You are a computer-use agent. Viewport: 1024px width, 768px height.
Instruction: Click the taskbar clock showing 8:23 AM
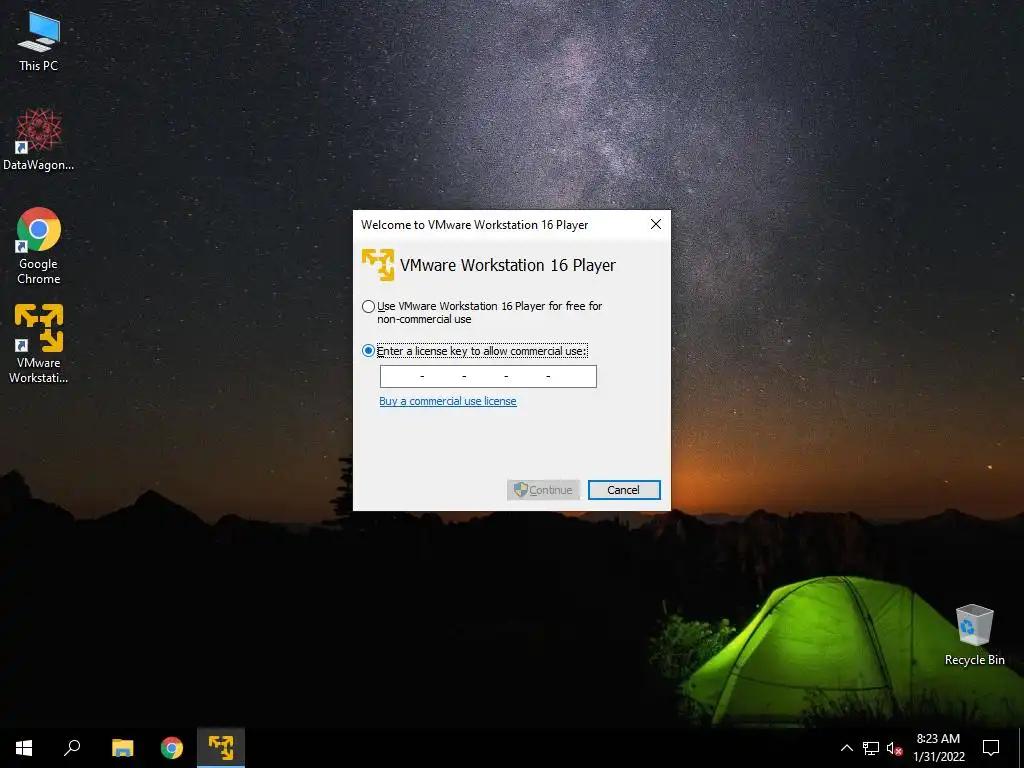pyautogui.click(x=938, y=748)
